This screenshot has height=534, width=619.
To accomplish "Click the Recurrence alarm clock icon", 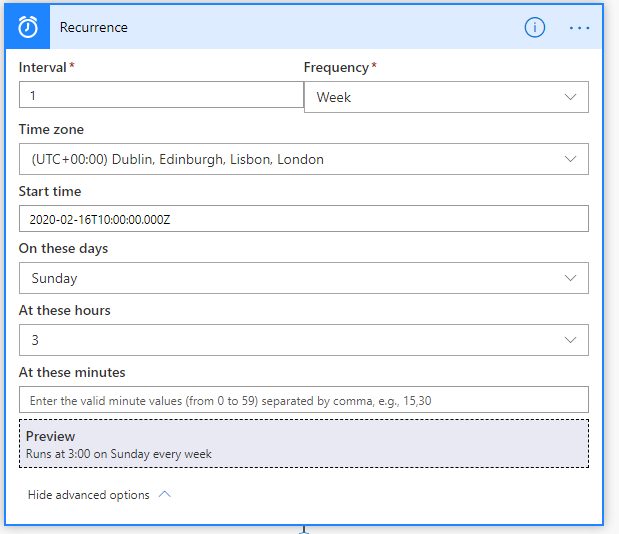I will [x=28, y=27].
